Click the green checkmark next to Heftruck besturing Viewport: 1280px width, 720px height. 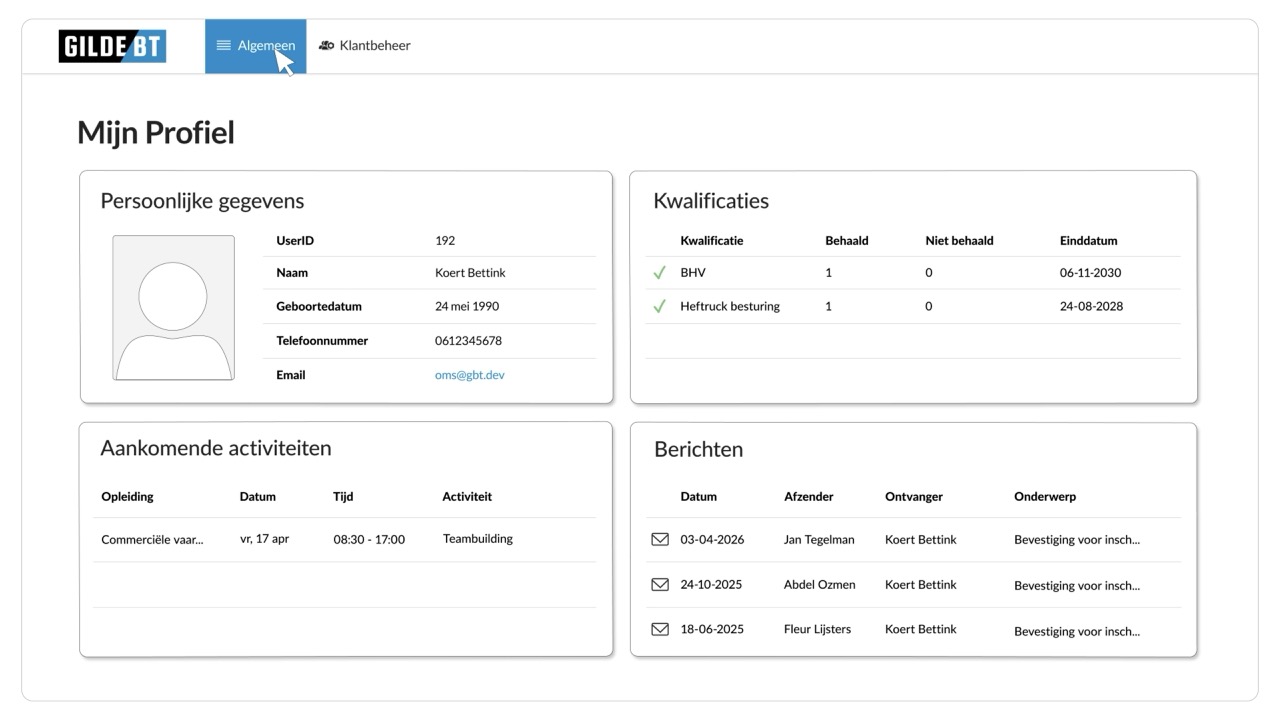click(x=659, y=307)
